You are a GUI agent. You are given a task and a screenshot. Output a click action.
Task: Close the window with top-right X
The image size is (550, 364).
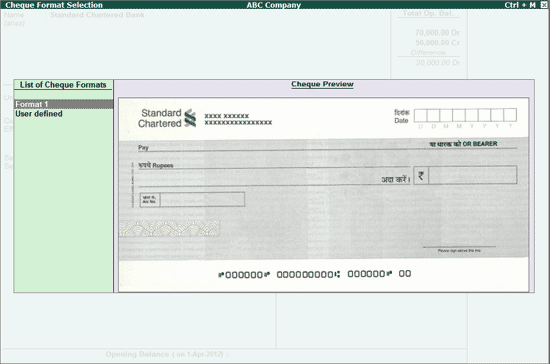pos(544,5)
